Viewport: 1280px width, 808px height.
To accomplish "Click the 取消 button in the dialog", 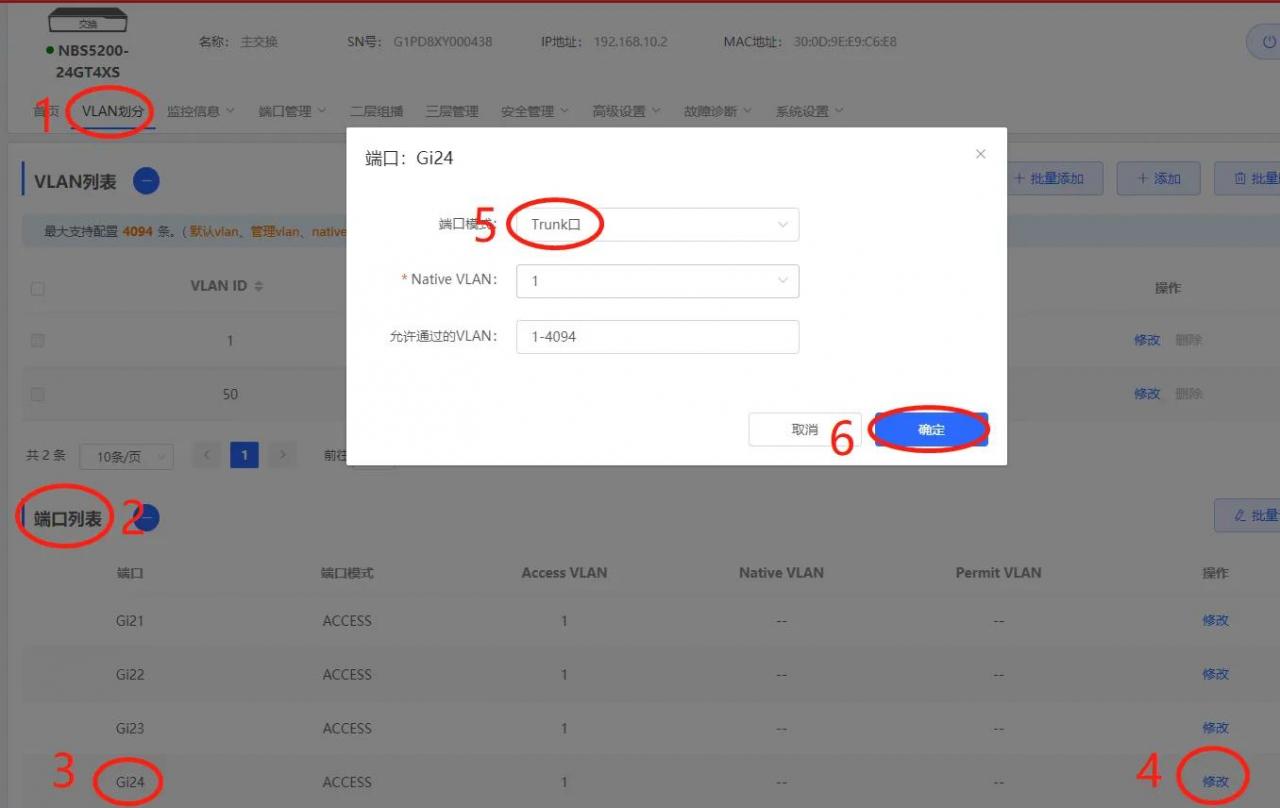I will [805, 430].
